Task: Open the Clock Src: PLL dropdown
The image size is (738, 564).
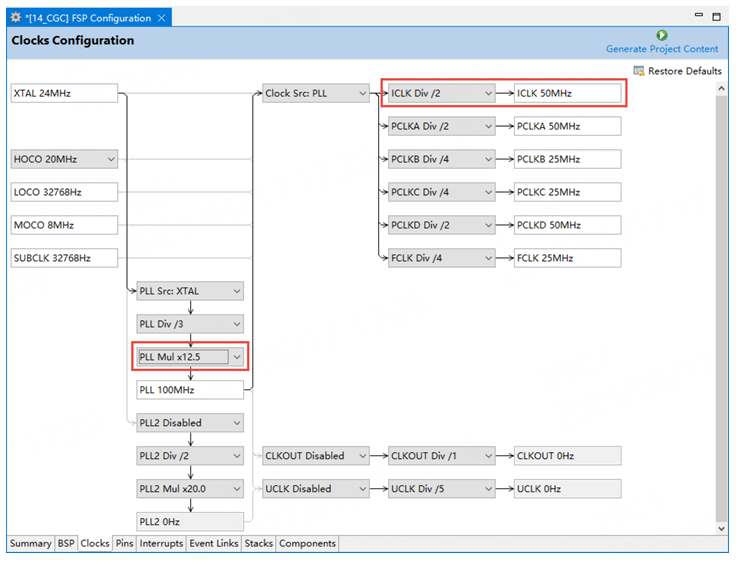Action: coord(316,93)
